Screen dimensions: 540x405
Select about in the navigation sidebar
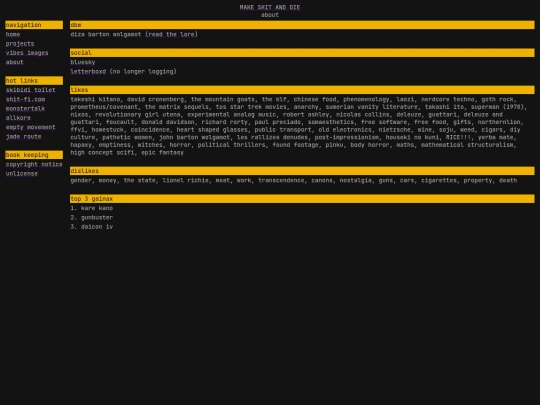tap(14, 62)
